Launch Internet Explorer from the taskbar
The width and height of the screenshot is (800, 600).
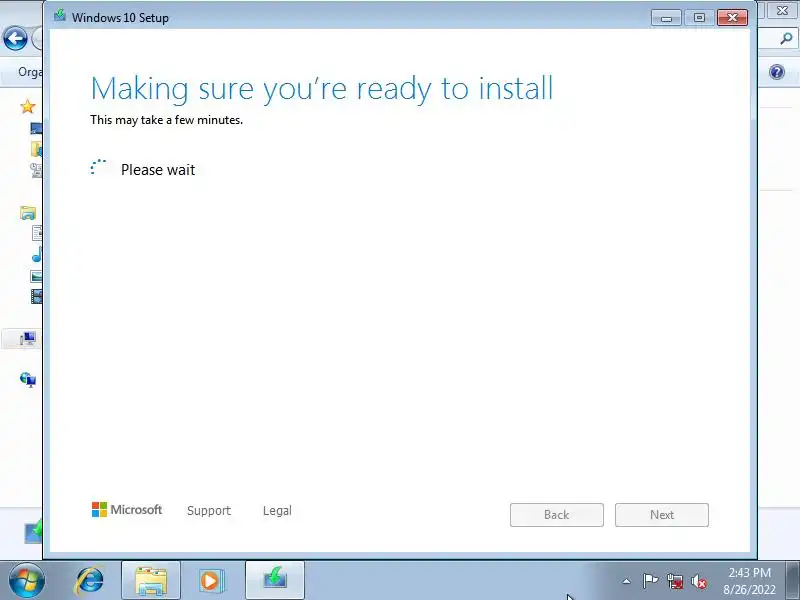(89, 581)
